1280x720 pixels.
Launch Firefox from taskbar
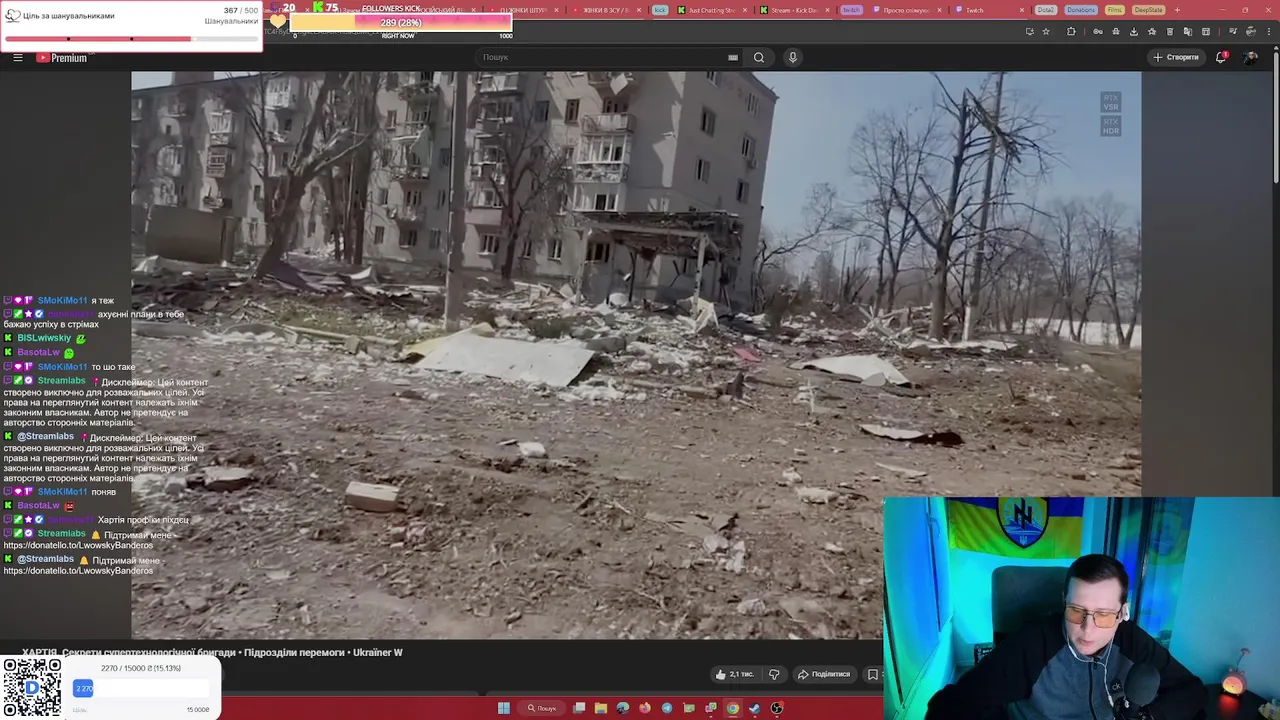(x=645, y=708)
